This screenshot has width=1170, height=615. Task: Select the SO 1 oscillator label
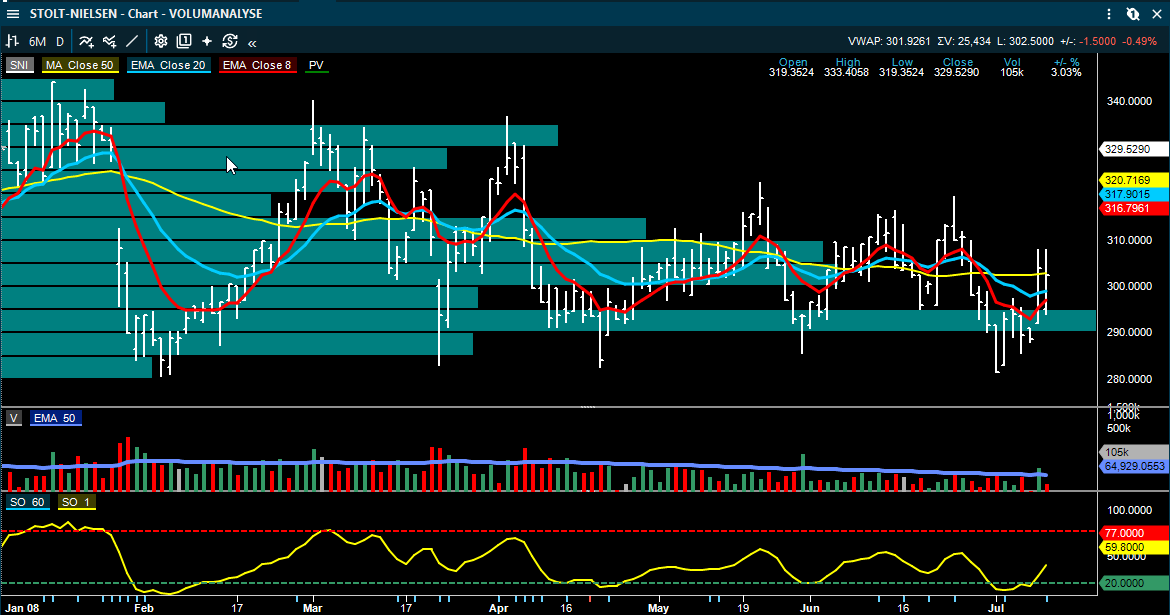tap(76, 502)
